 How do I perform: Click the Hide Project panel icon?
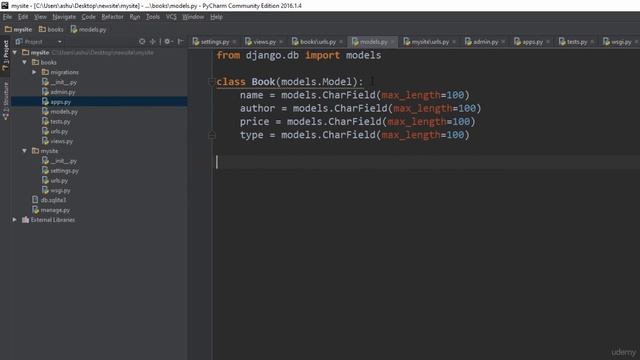click(180, 41)
